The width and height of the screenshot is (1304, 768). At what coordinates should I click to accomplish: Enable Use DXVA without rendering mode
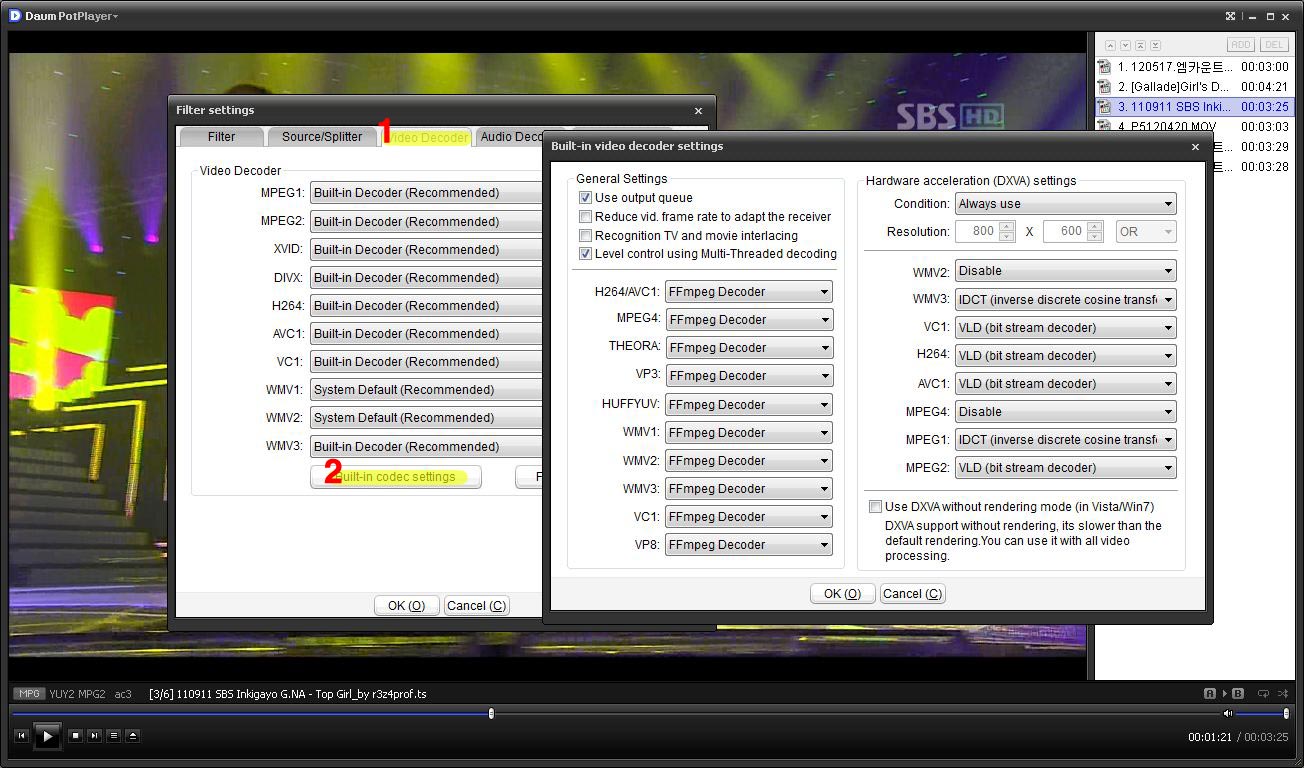(876, 507)
